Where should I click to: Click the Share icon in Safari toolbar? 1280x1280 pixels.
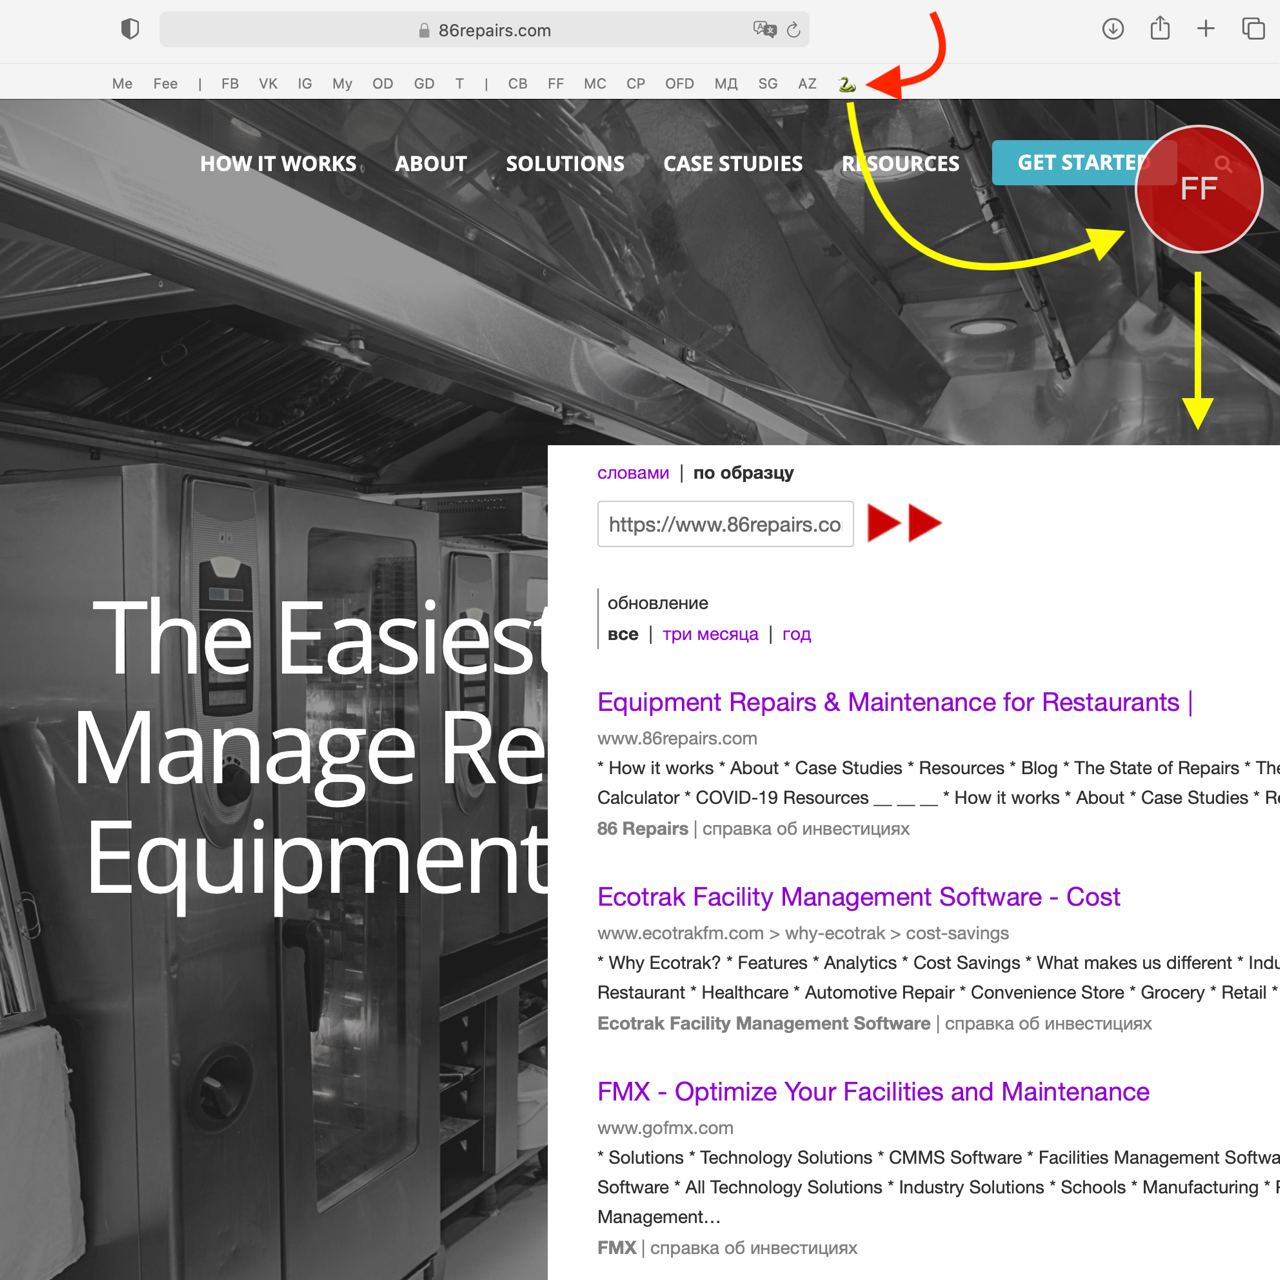(1160, 28)
